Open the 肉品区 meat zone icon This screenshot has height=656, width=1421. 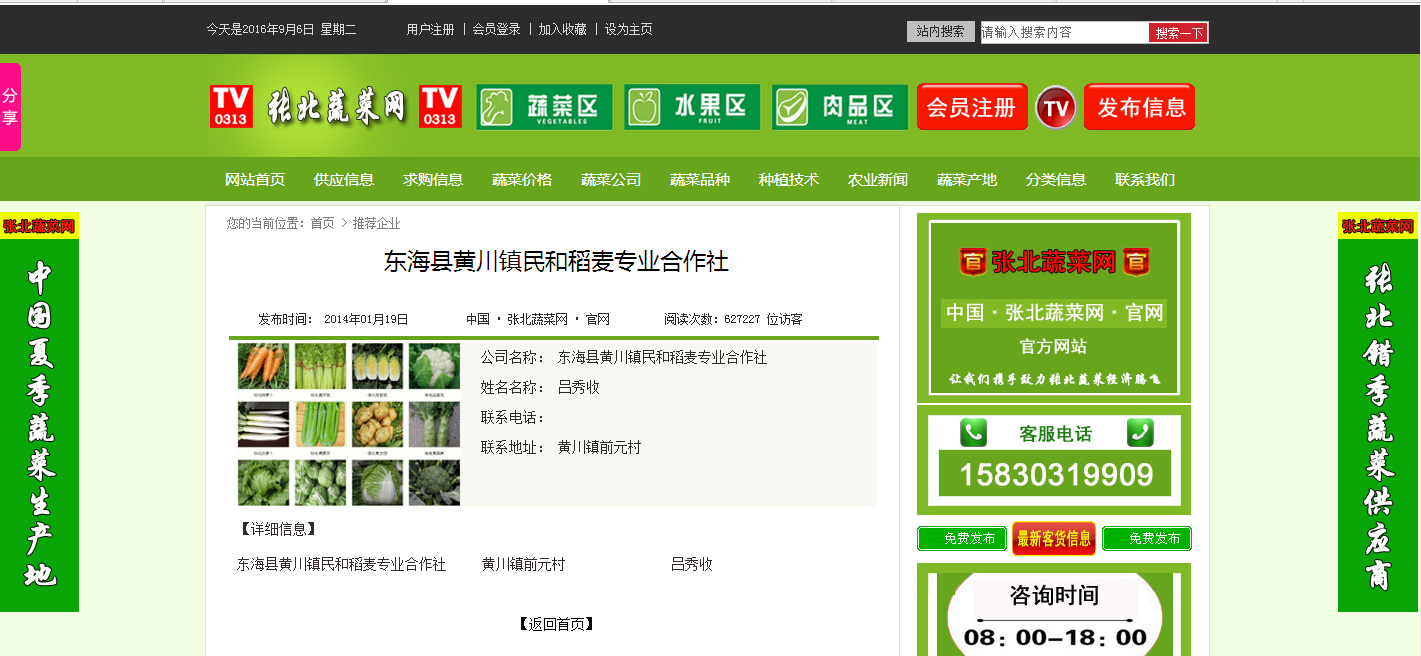pyautogui.click(x=840, y=107)
